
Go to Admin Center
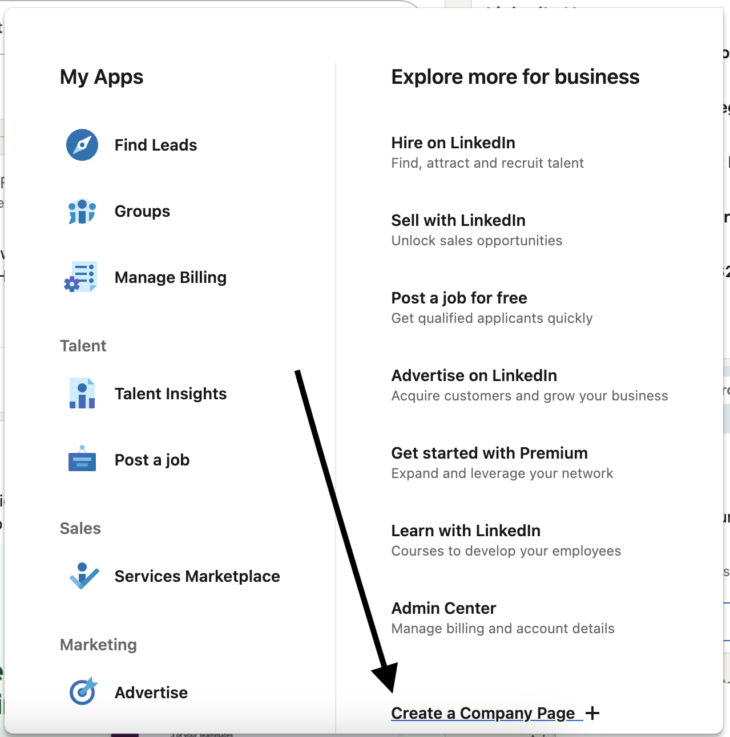(443, 608)
